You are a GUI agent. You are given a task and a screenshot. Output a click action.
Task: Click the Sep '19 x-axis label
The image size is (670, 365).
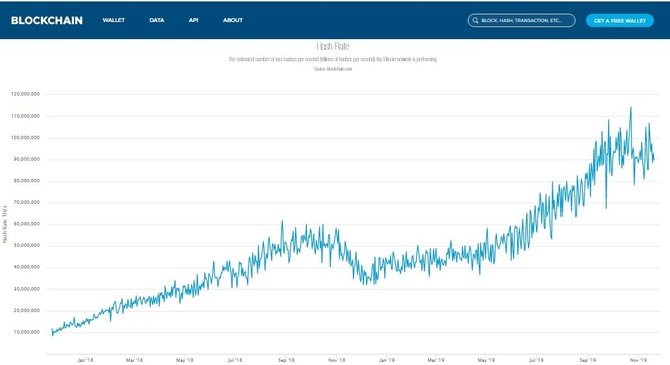(588, 360)
